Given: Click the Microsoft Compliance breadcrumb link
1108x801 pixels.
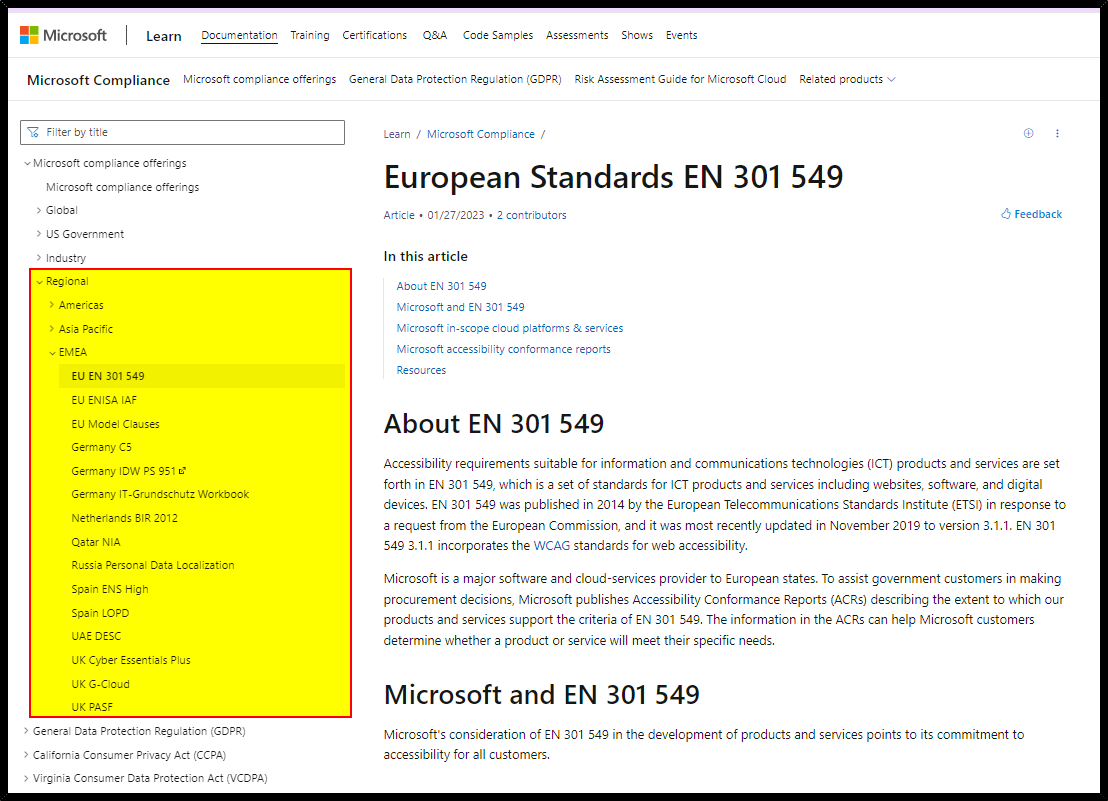Looking at the screenshot, I should click(x=481, y=134).
